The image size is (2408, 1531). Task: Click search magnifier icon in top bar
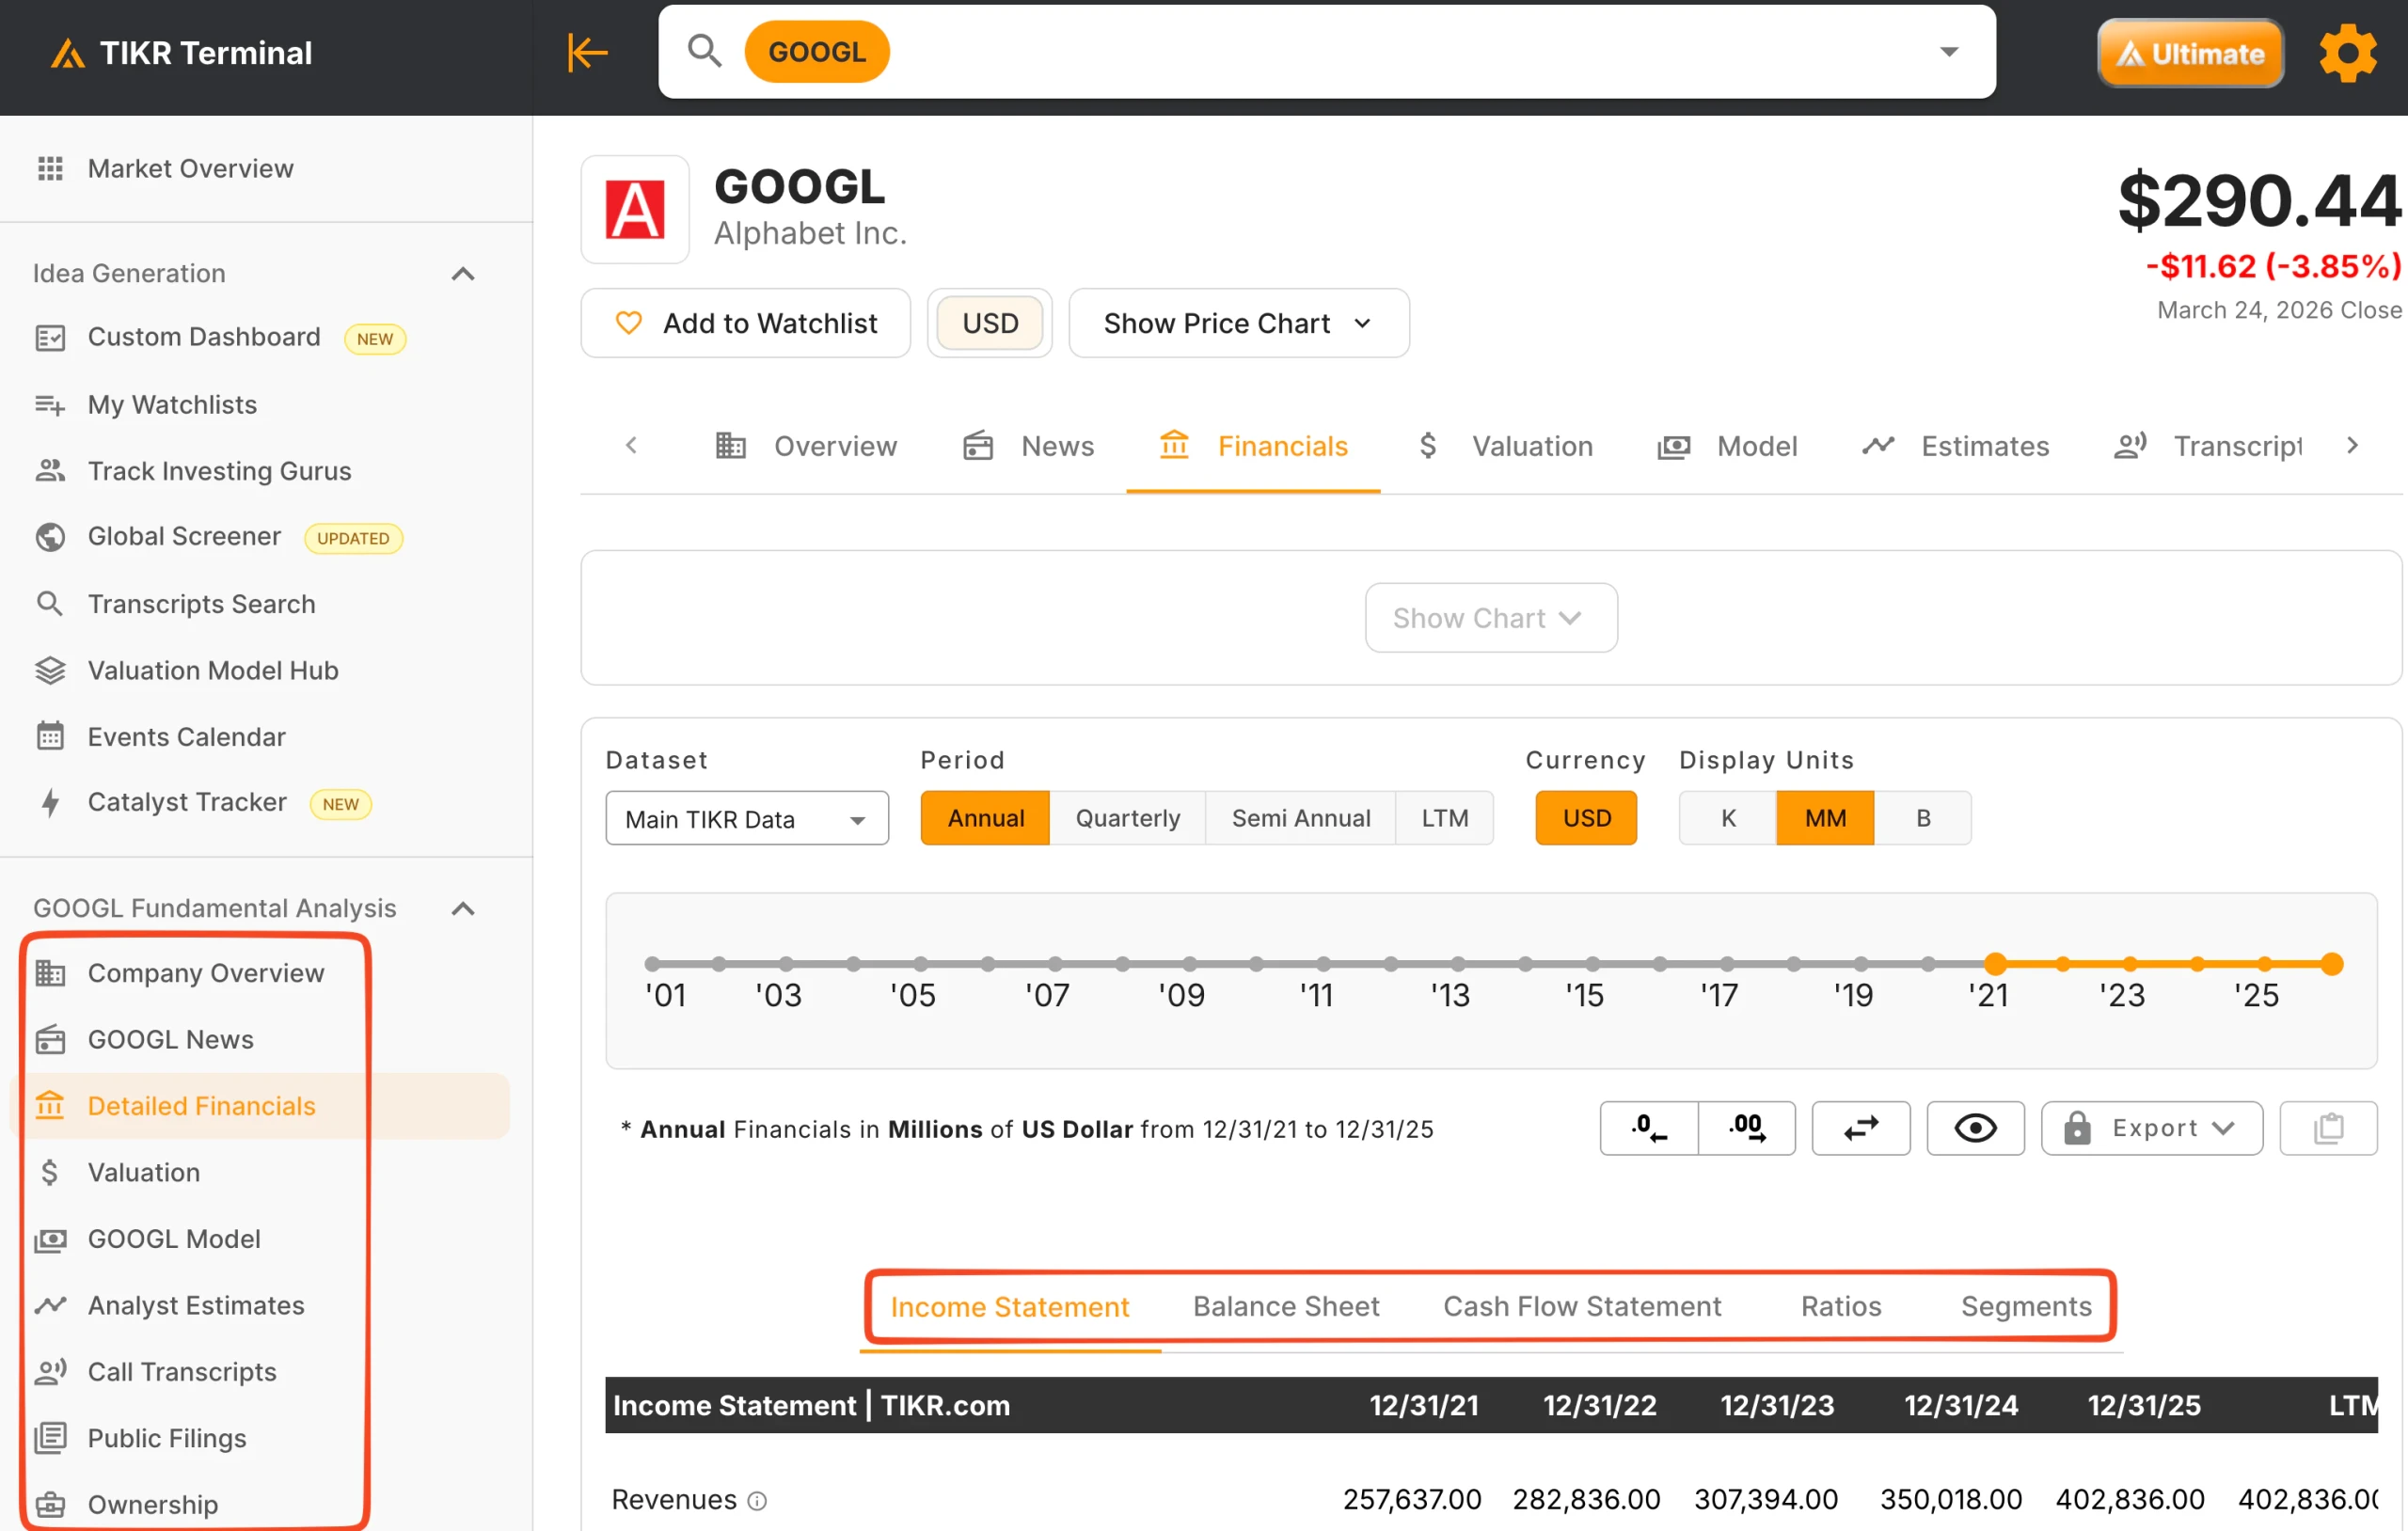point(704,51)
